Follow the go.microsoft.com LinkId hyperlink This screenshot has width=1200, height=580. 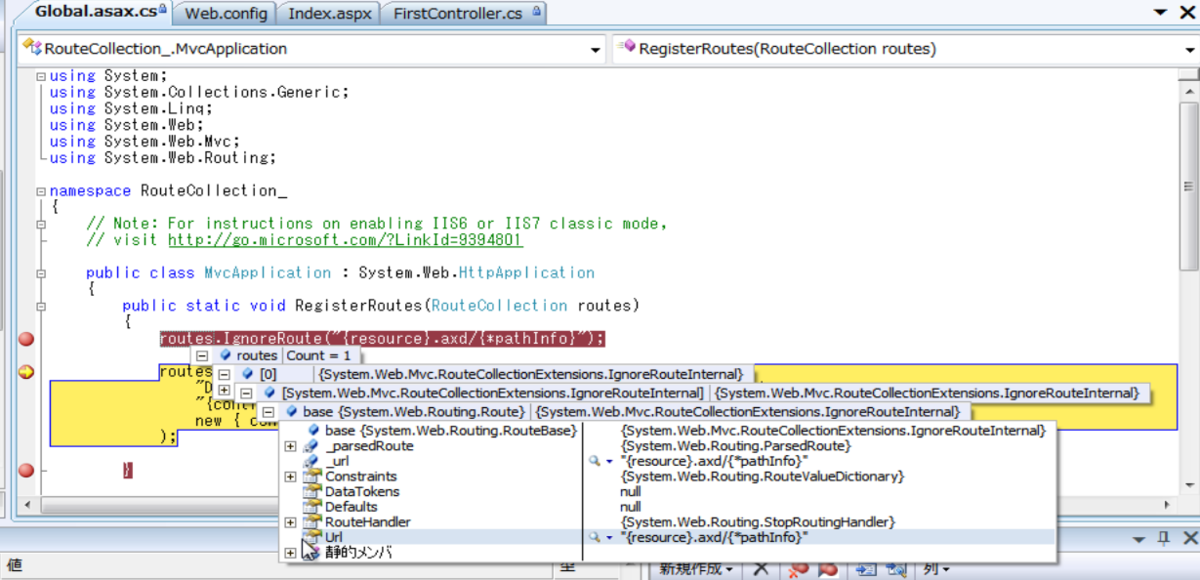[345, 240]
